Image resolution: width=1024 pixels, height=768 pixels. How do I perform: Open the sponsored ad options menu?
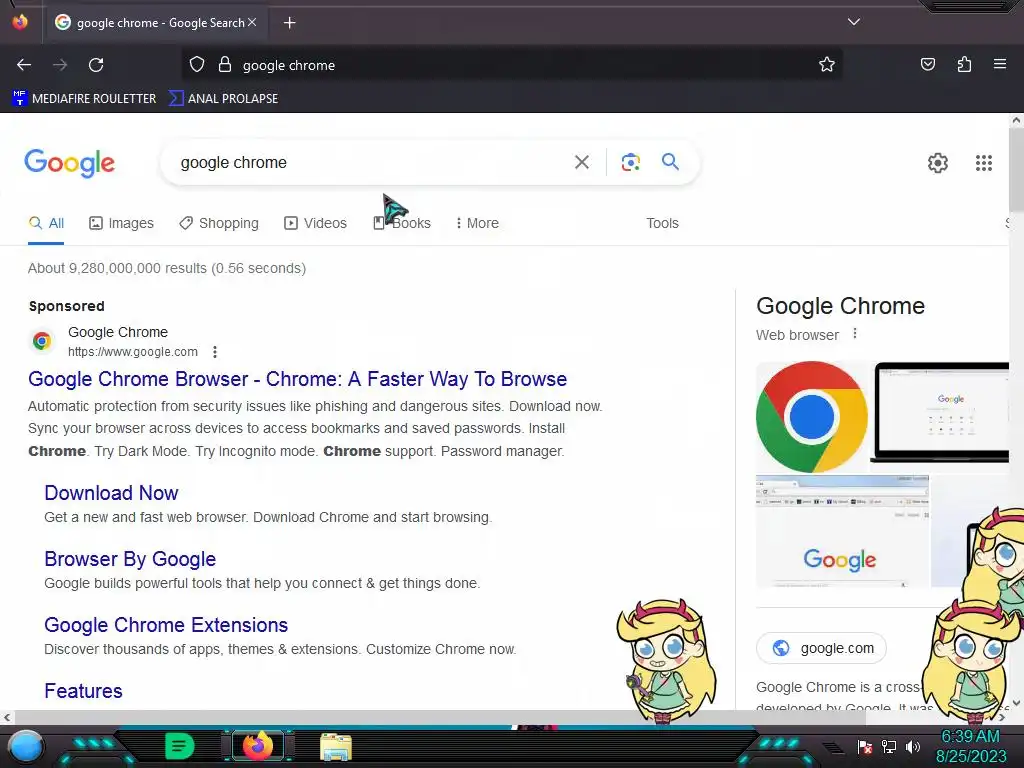click(215, 352)
